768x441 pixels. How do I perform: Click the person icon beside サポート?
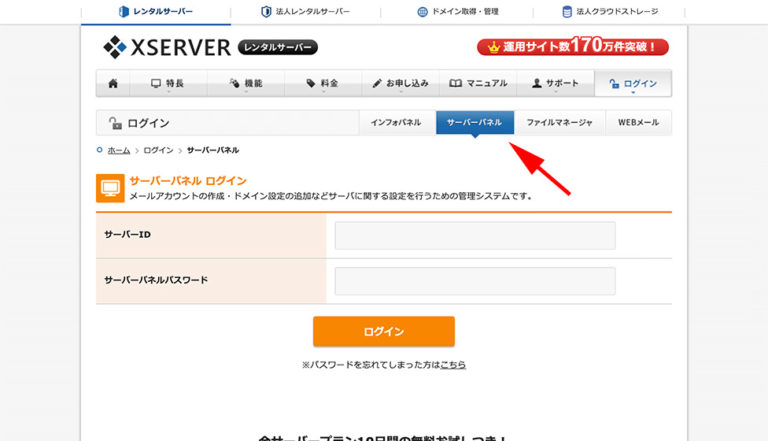[x=537, y=83]
